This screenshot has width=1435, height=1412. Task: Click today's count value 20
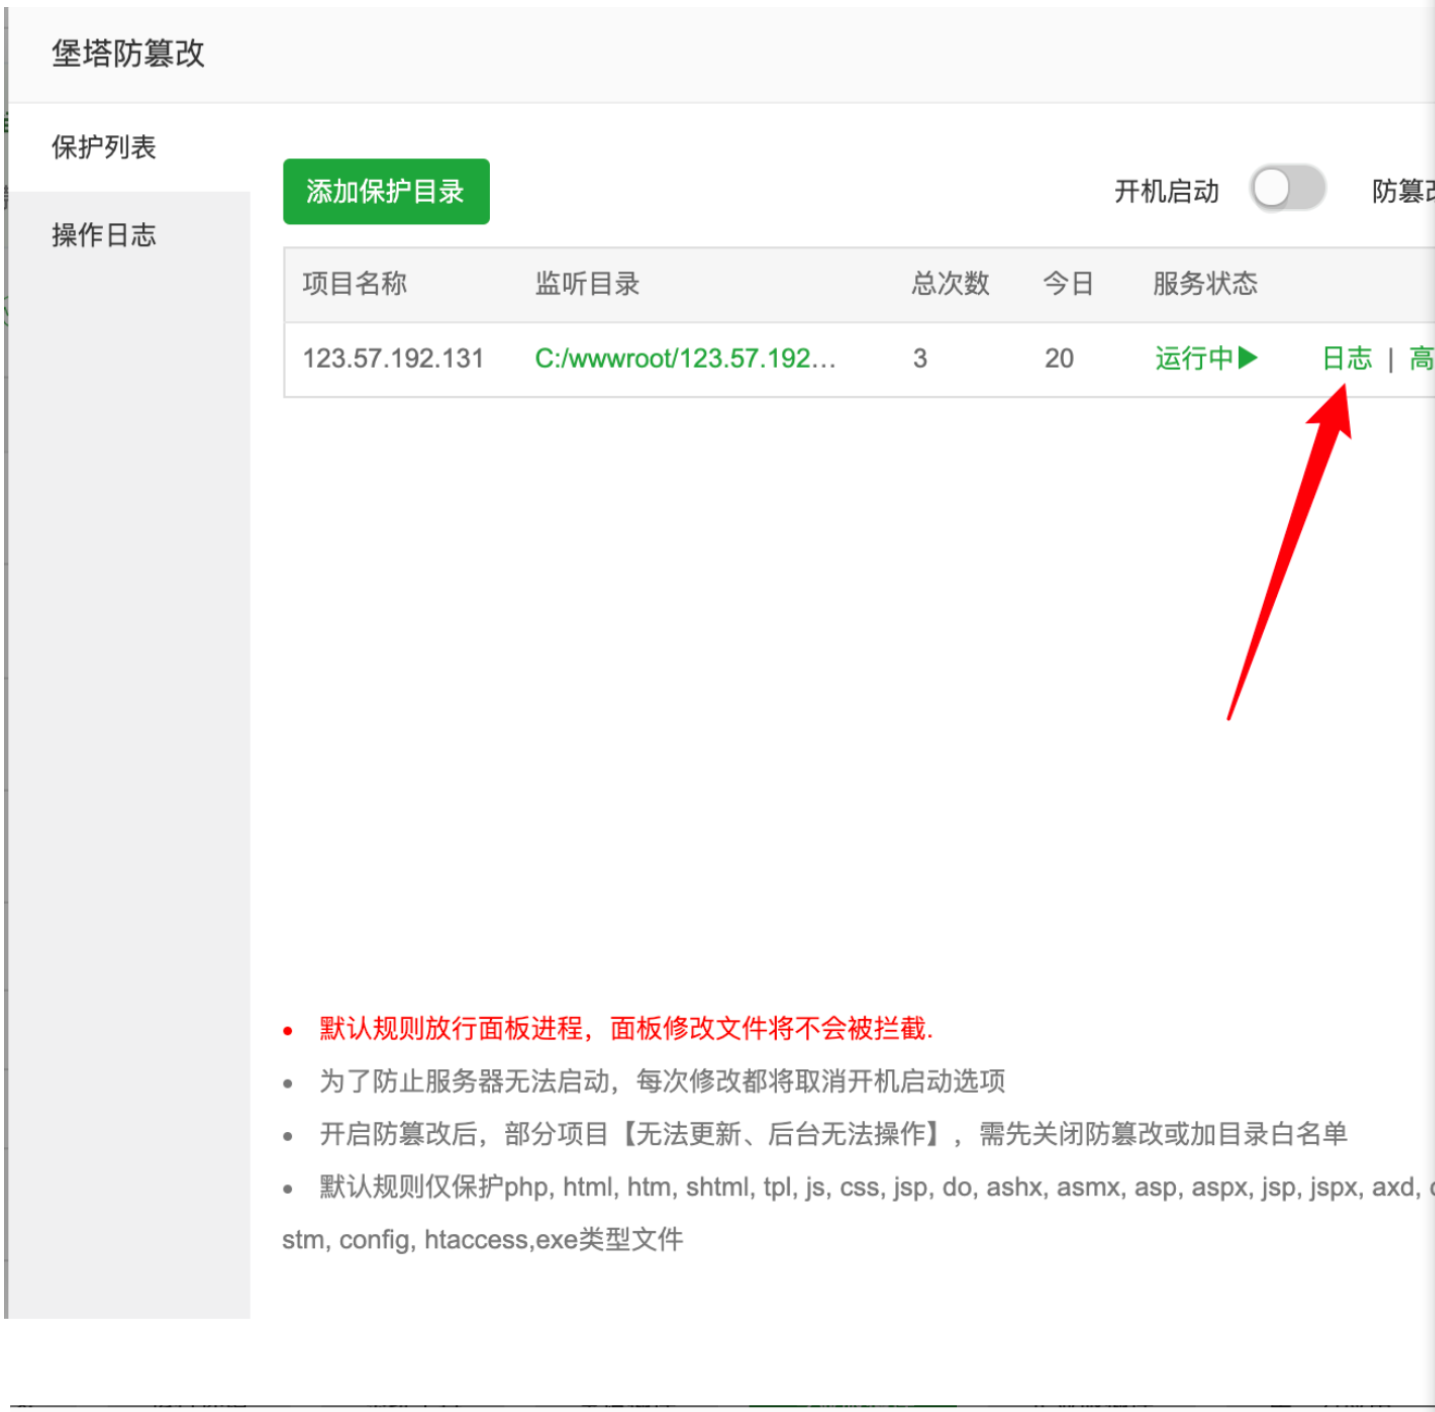click(1059, 358)
